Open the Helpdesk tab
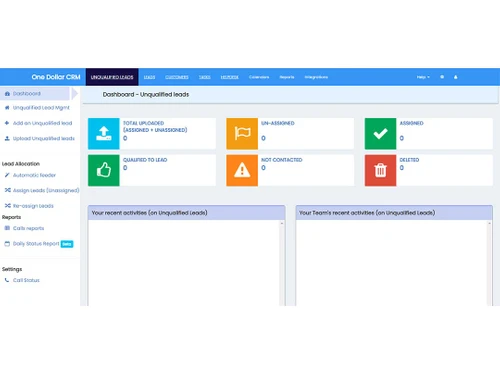 tap(230, 77)
